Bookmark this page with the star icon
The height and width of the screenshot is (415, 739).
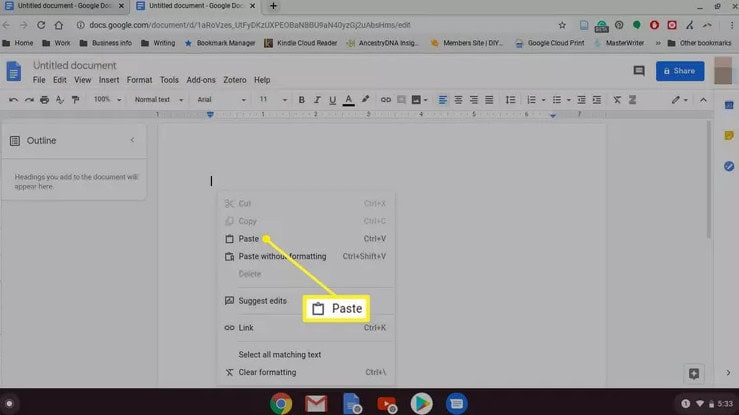562,25
